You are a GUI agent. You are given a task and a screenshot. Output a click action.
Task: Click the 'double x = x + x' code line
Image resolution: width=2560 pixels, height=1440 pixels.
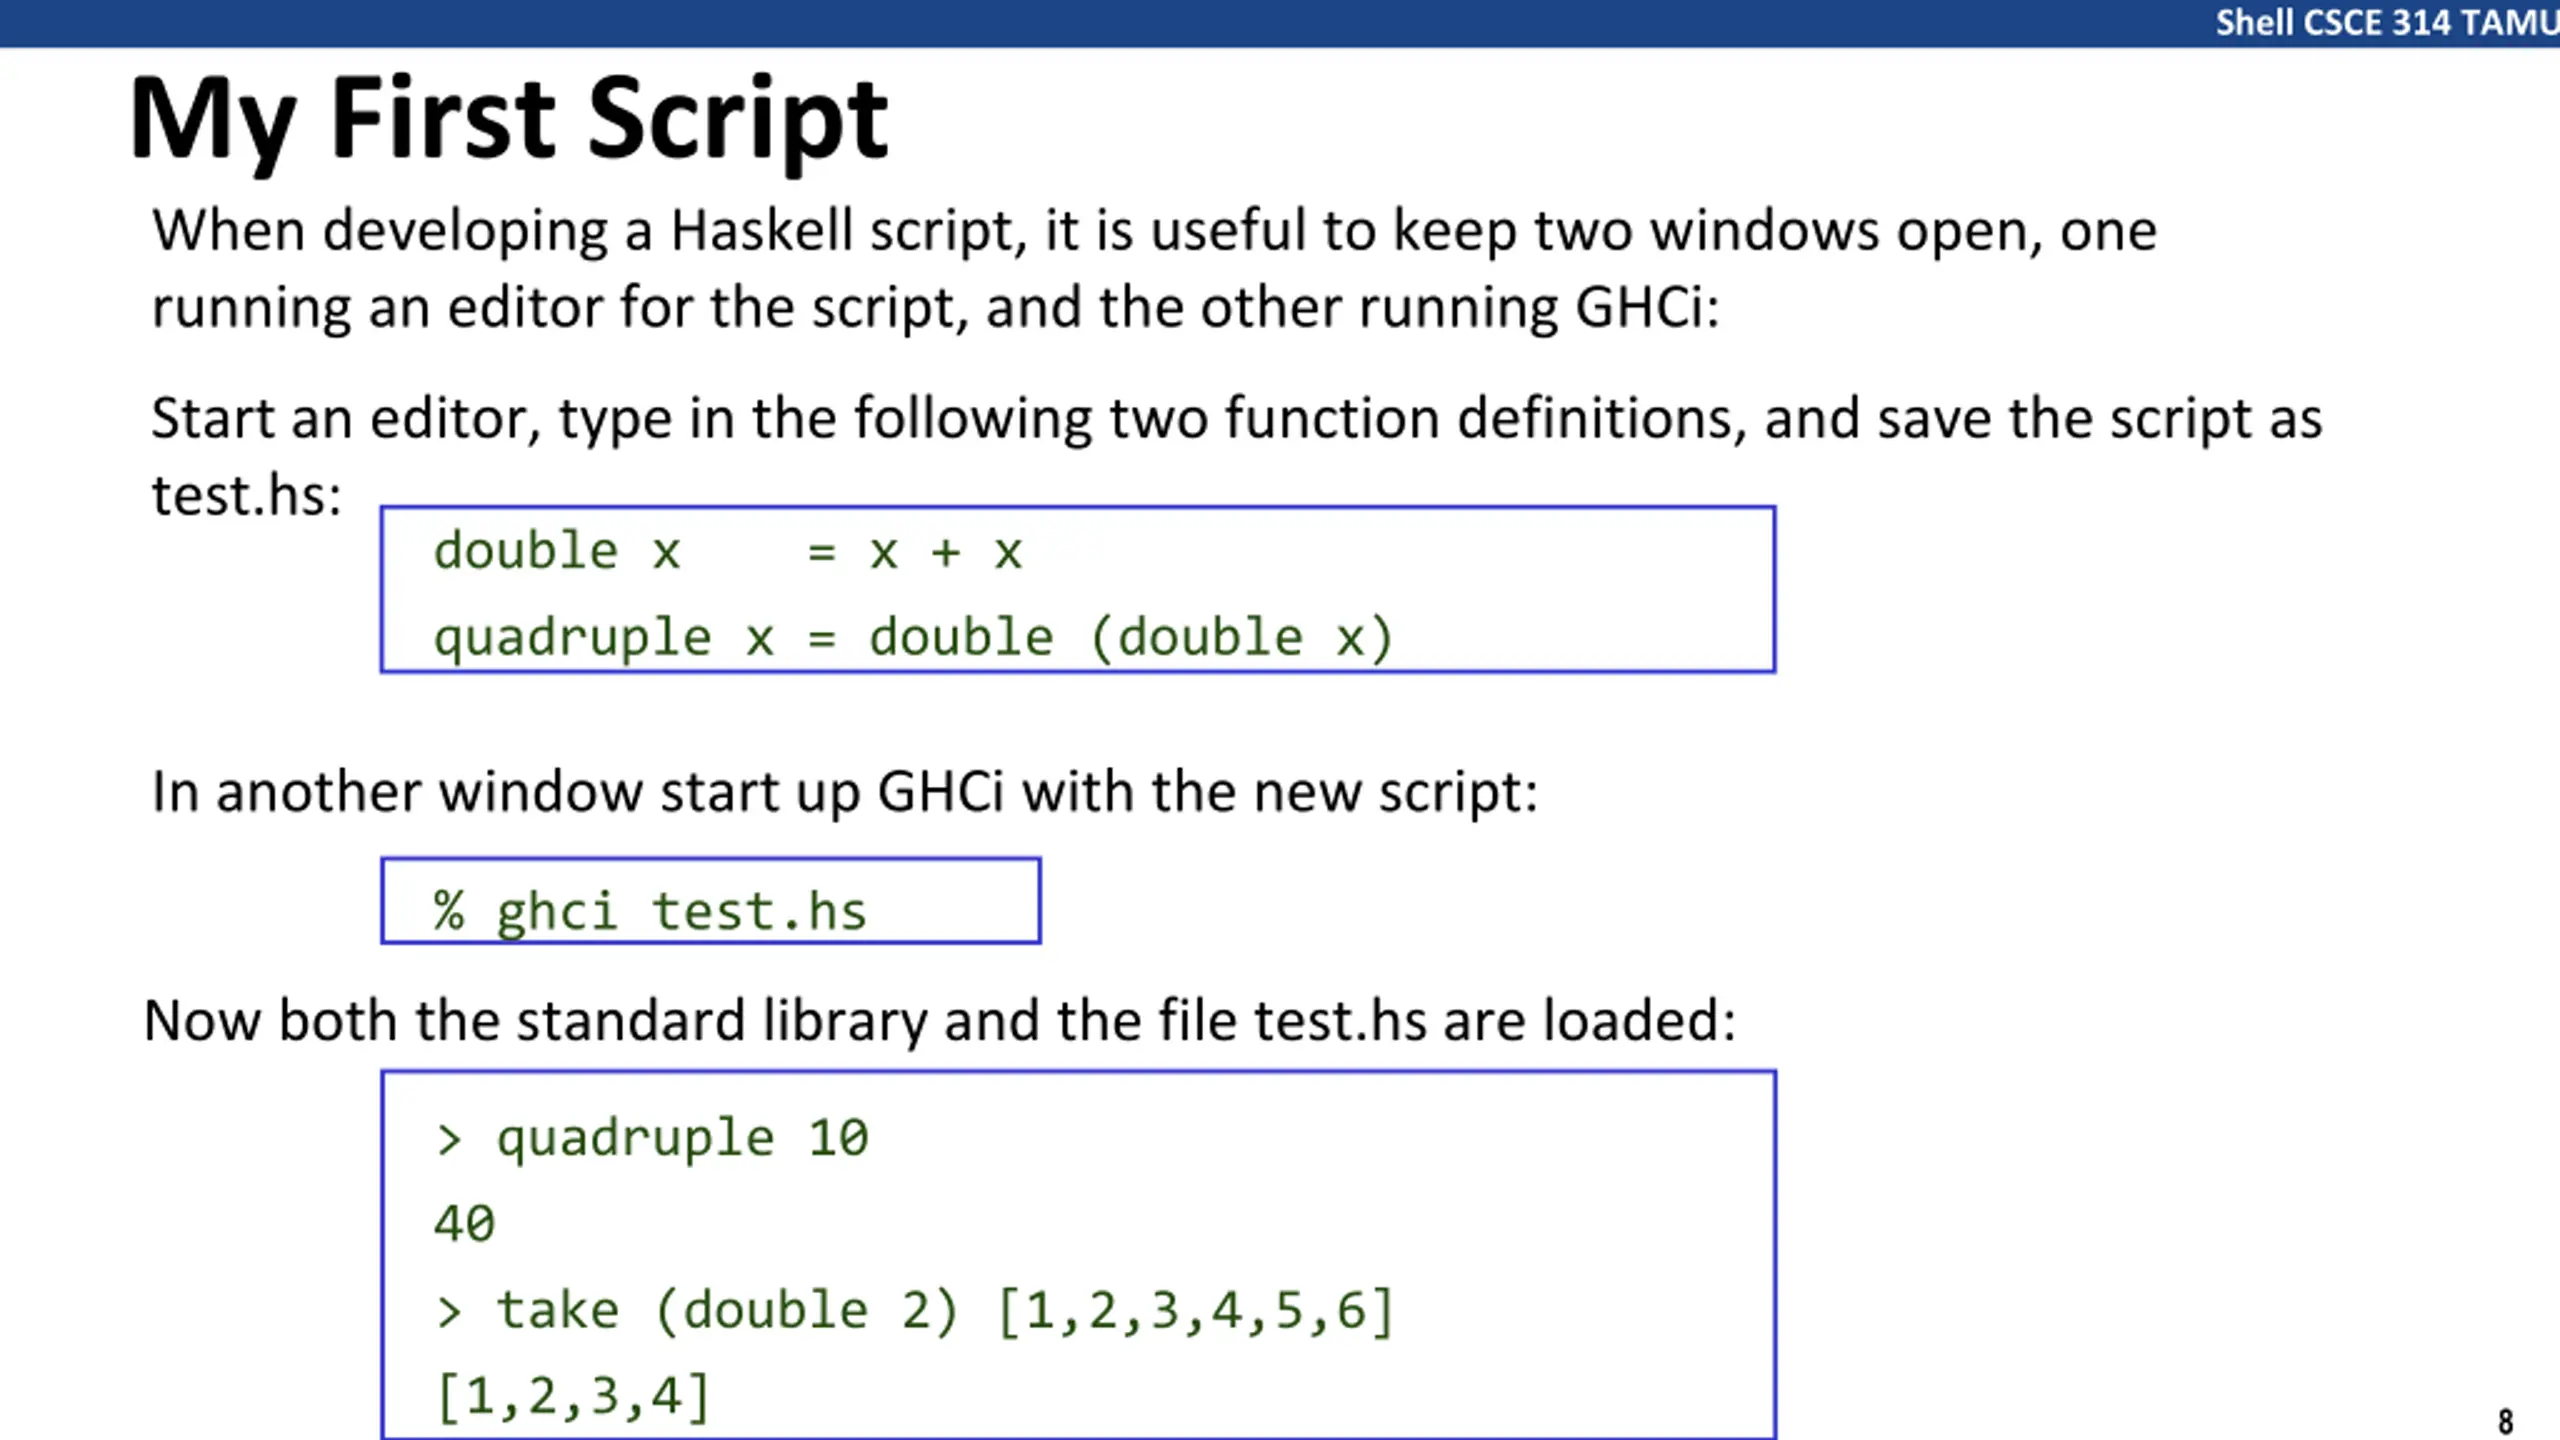pos(727,552)
